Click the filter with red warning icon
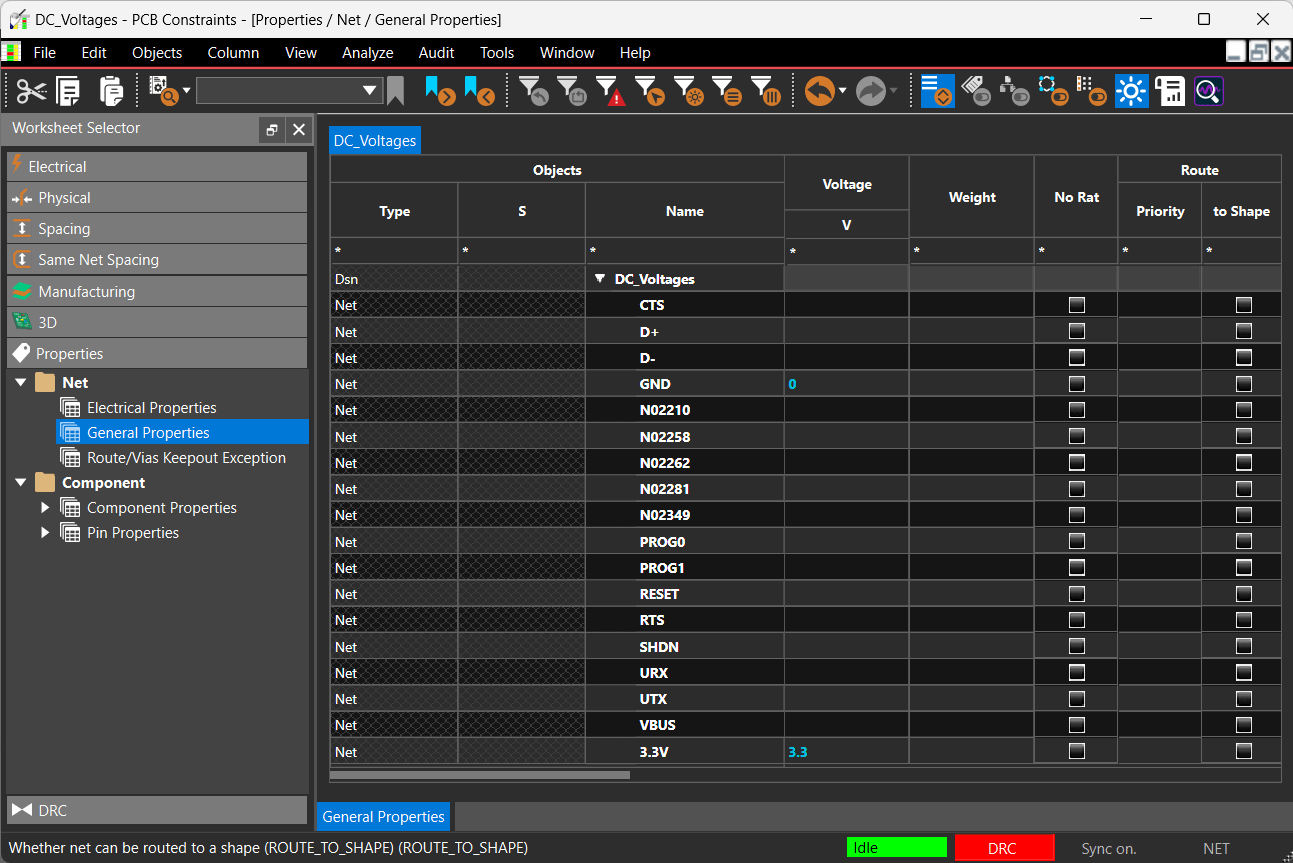This screenshot has height=863, width=1293. coord(610,92)
